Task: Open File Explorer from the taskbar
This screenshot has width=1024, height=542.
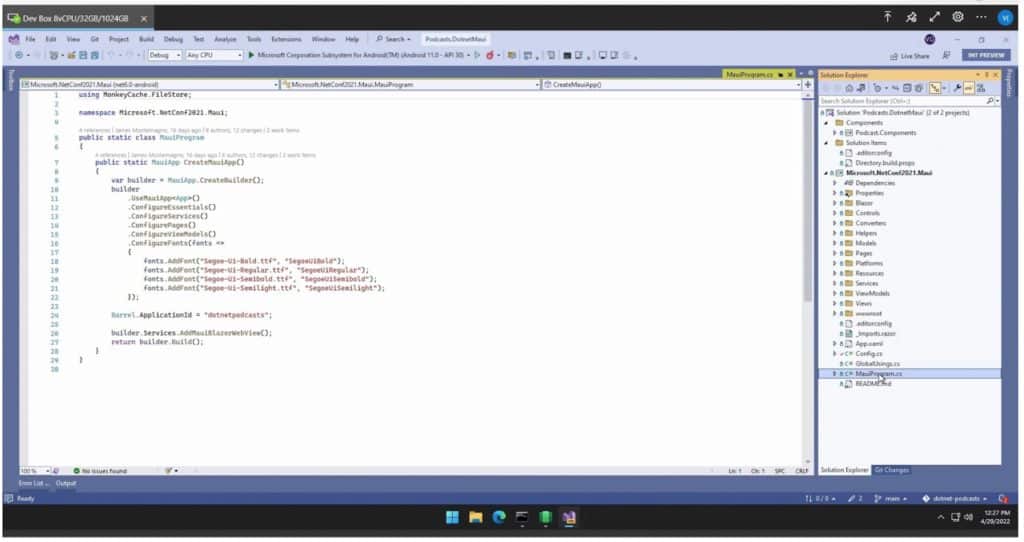Action: point(475,518)
